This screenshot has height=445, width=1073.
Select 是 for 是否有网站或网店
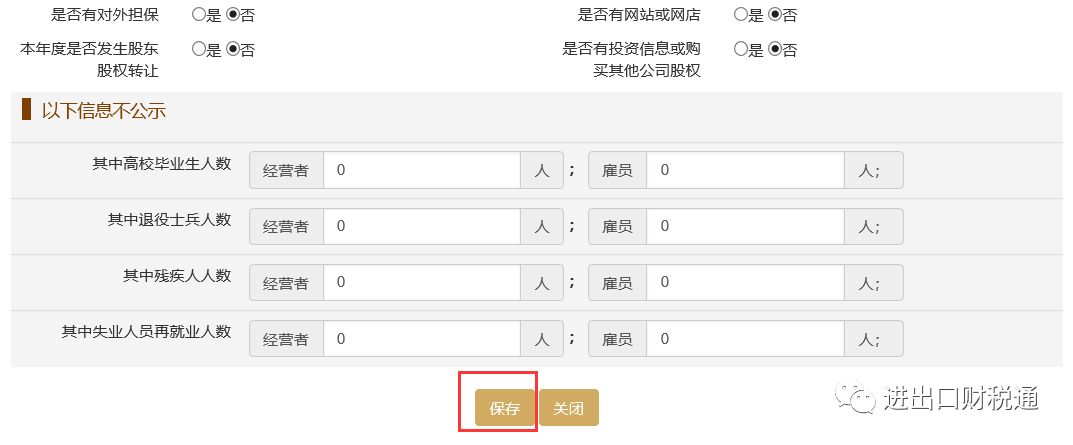click(x=741, y=15)
